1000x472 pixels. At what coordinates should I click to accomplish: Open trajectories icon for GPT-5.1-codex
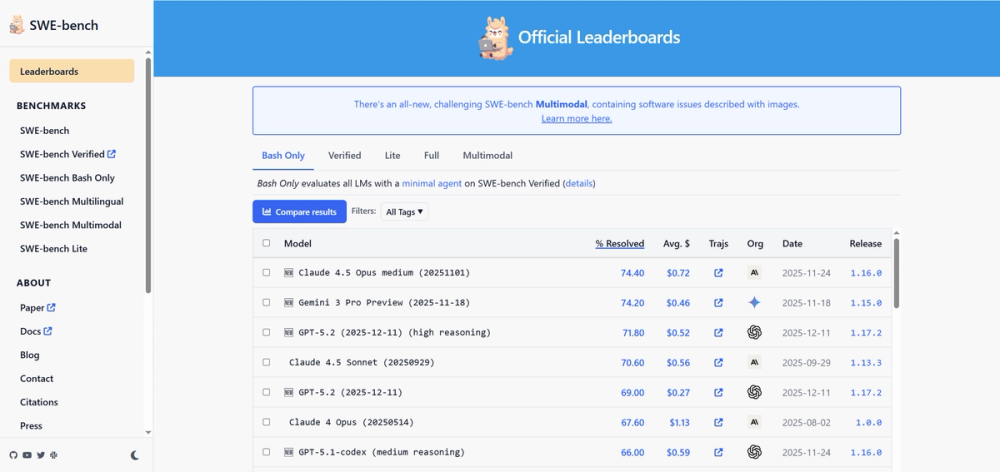pyautogui.click(x=718, y=452)
